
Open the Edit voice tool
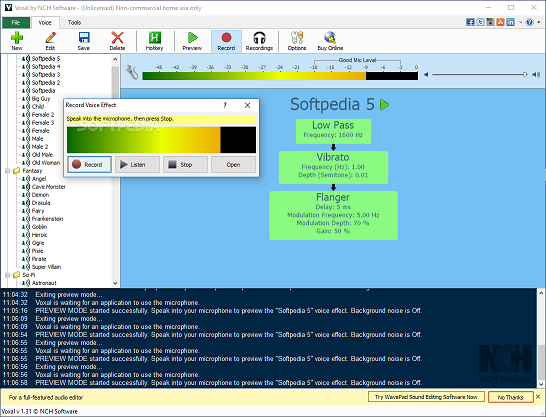coord(50,41)
